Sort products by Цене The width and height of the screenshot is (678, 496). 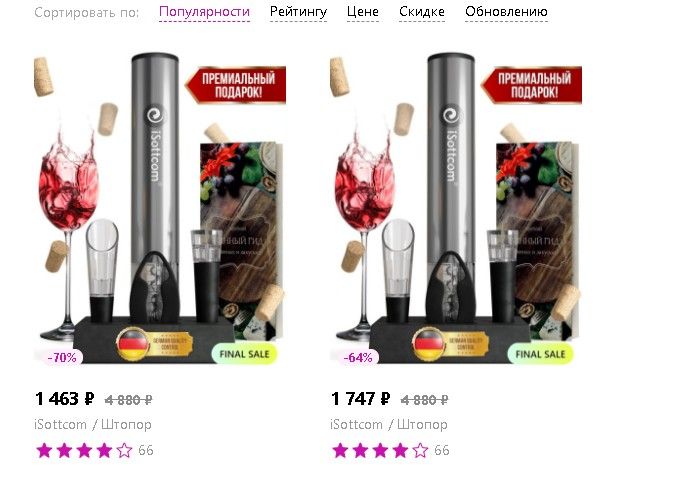(362, 12)
